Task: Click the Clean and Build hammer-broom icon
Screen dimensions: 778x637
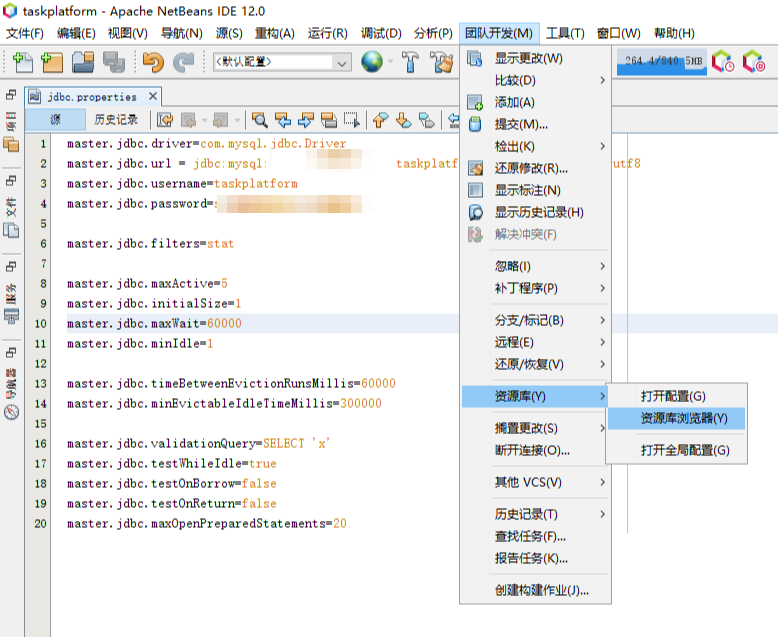Action: pos(442,62)
